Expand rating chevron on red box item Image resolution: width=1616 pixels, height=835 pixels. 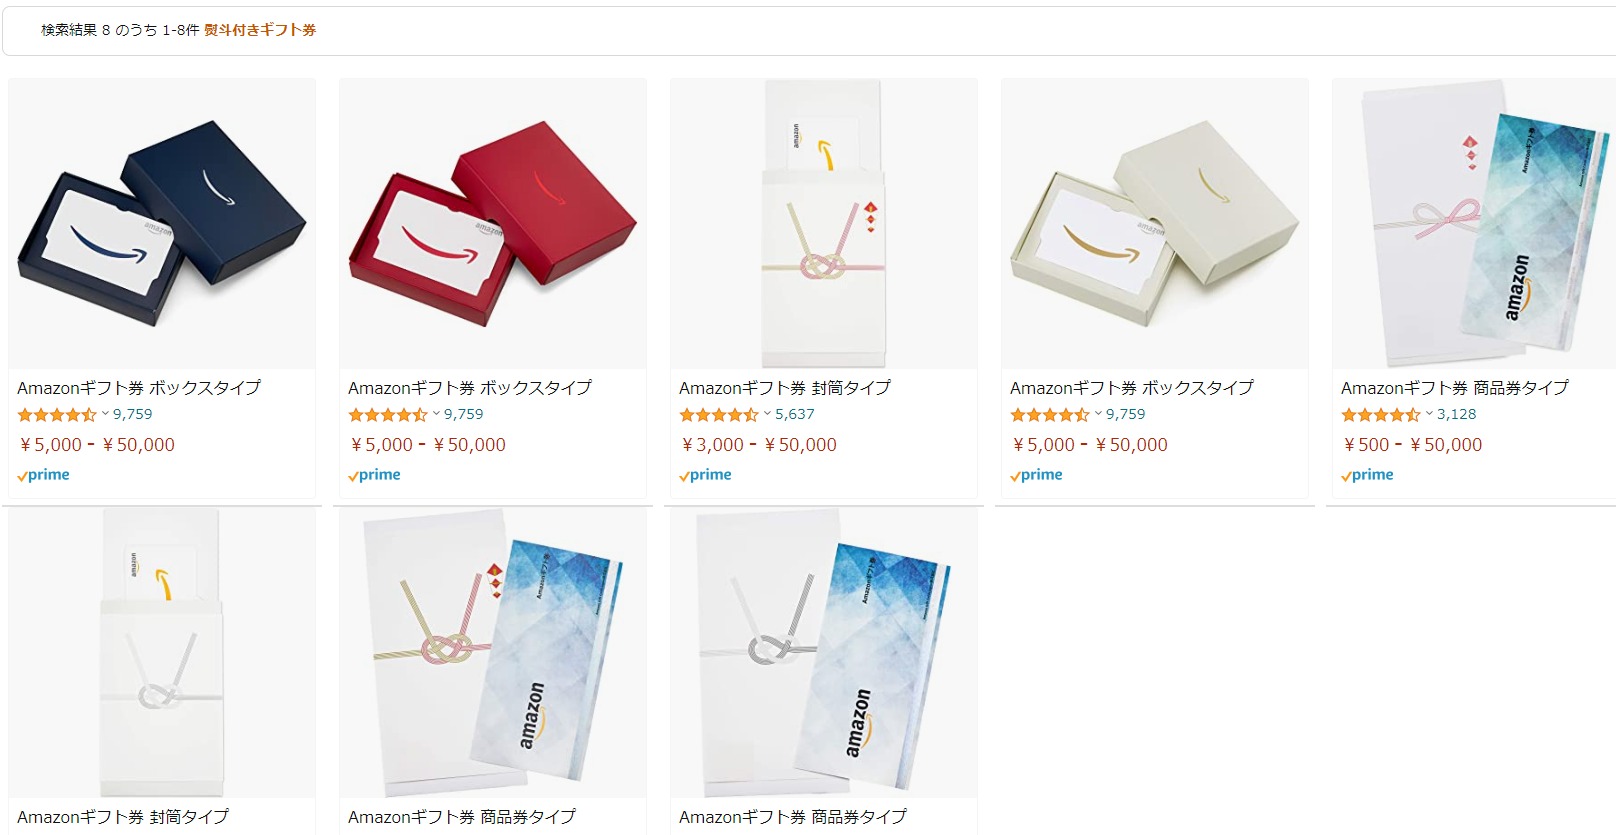pos(436,414)
